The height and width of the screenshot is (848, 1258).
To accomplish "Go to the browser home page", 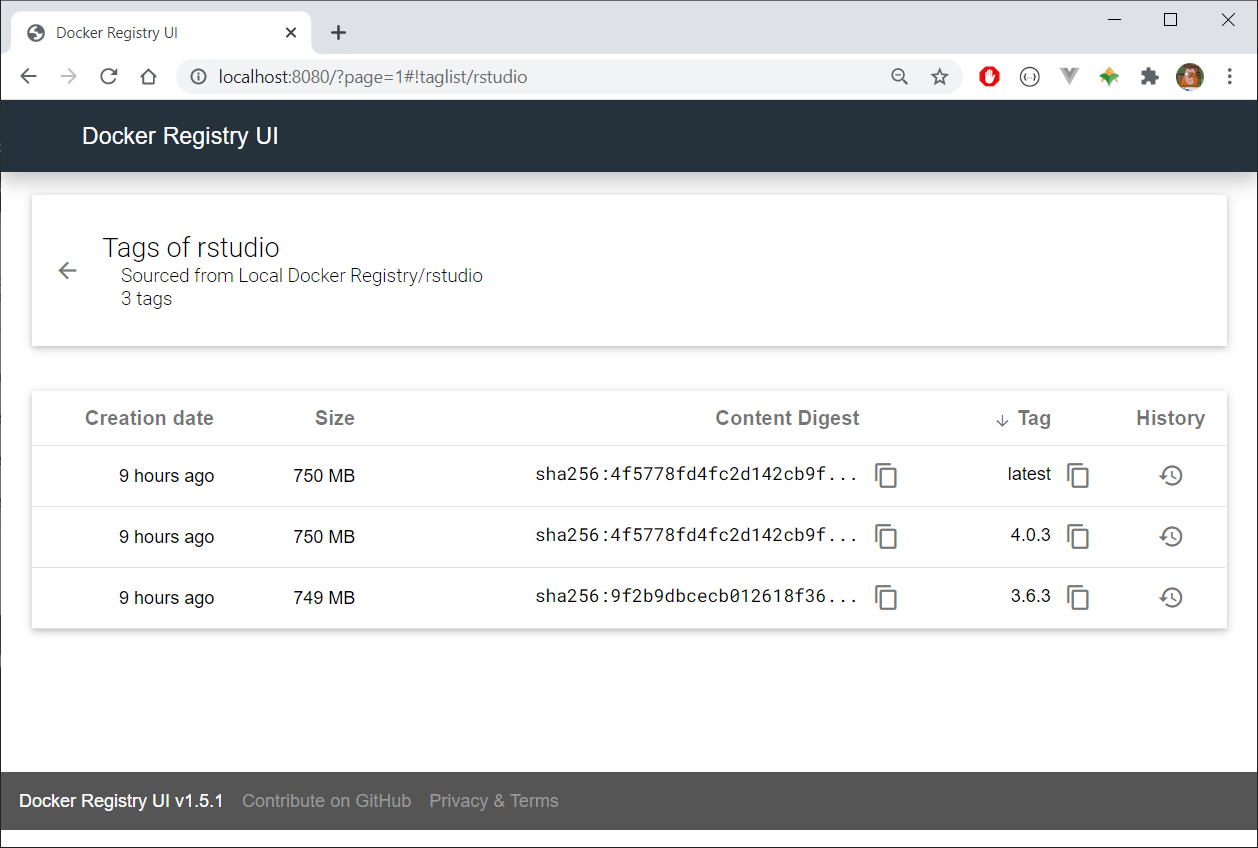I will 148,77.
